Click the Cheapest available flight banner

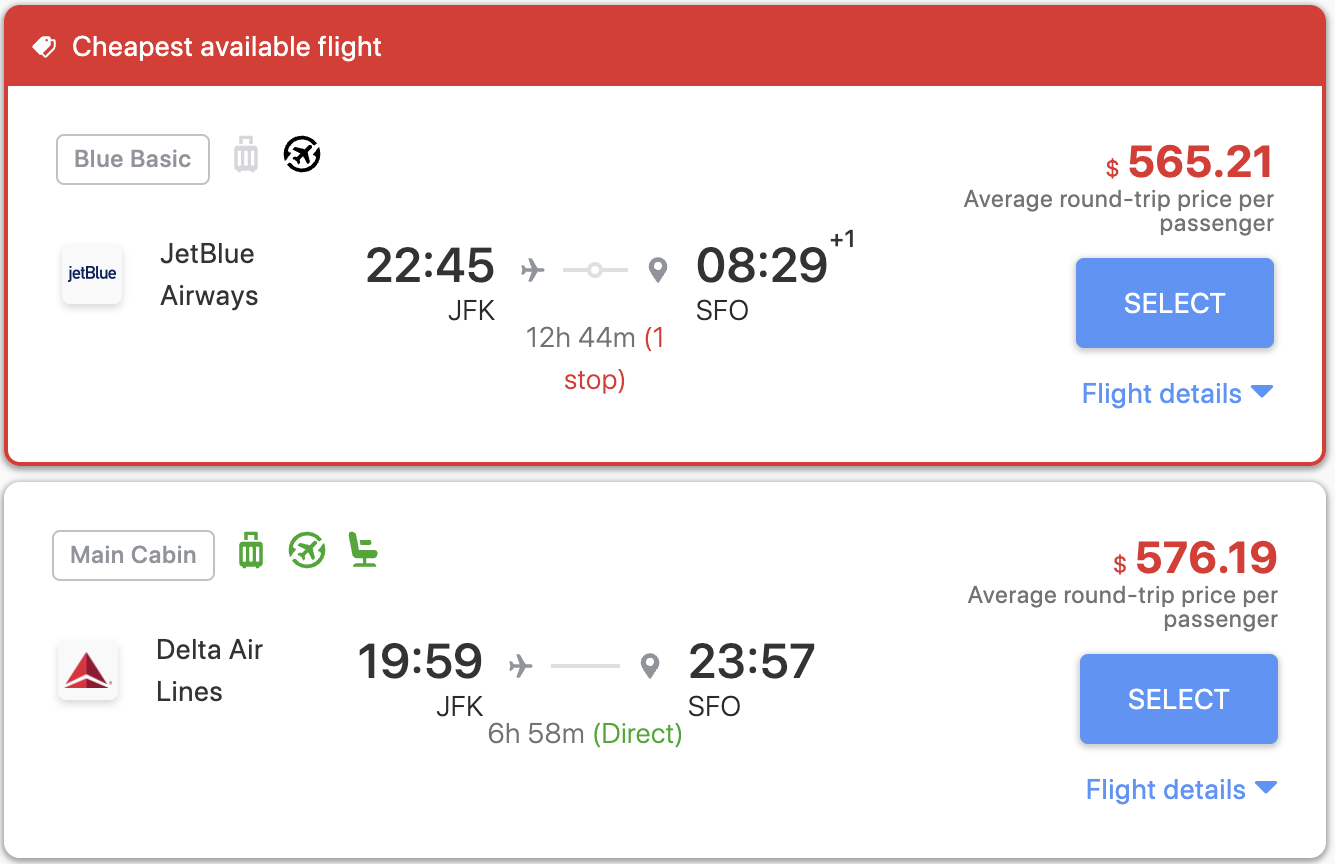pyautogui.click(x=667, y=47)
